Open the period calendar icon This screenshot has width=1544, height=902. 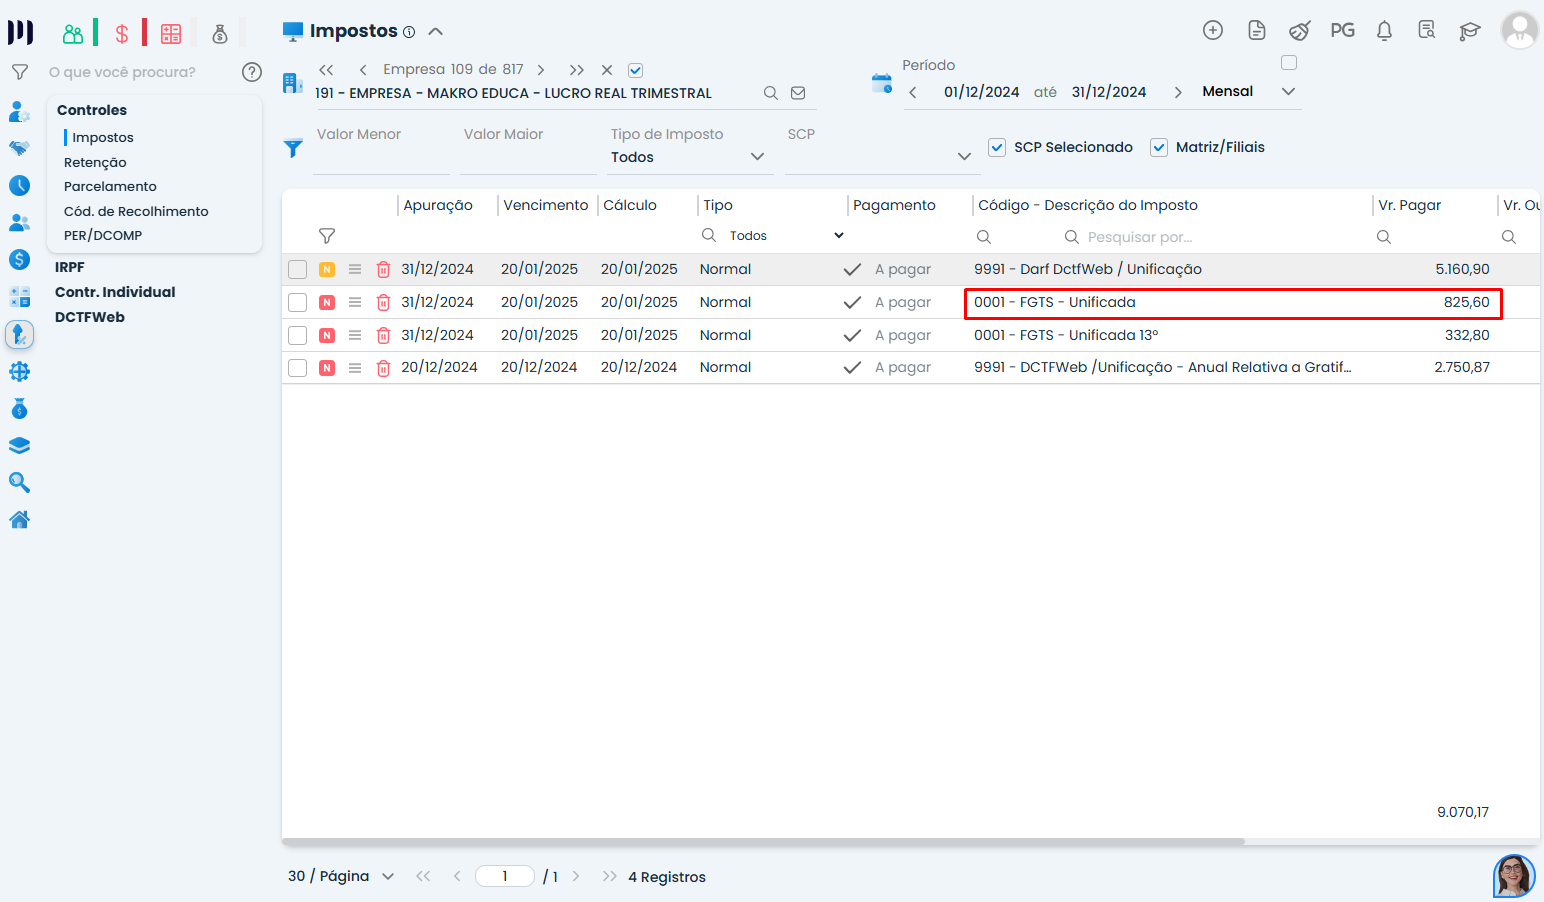(x=881, y=84)
